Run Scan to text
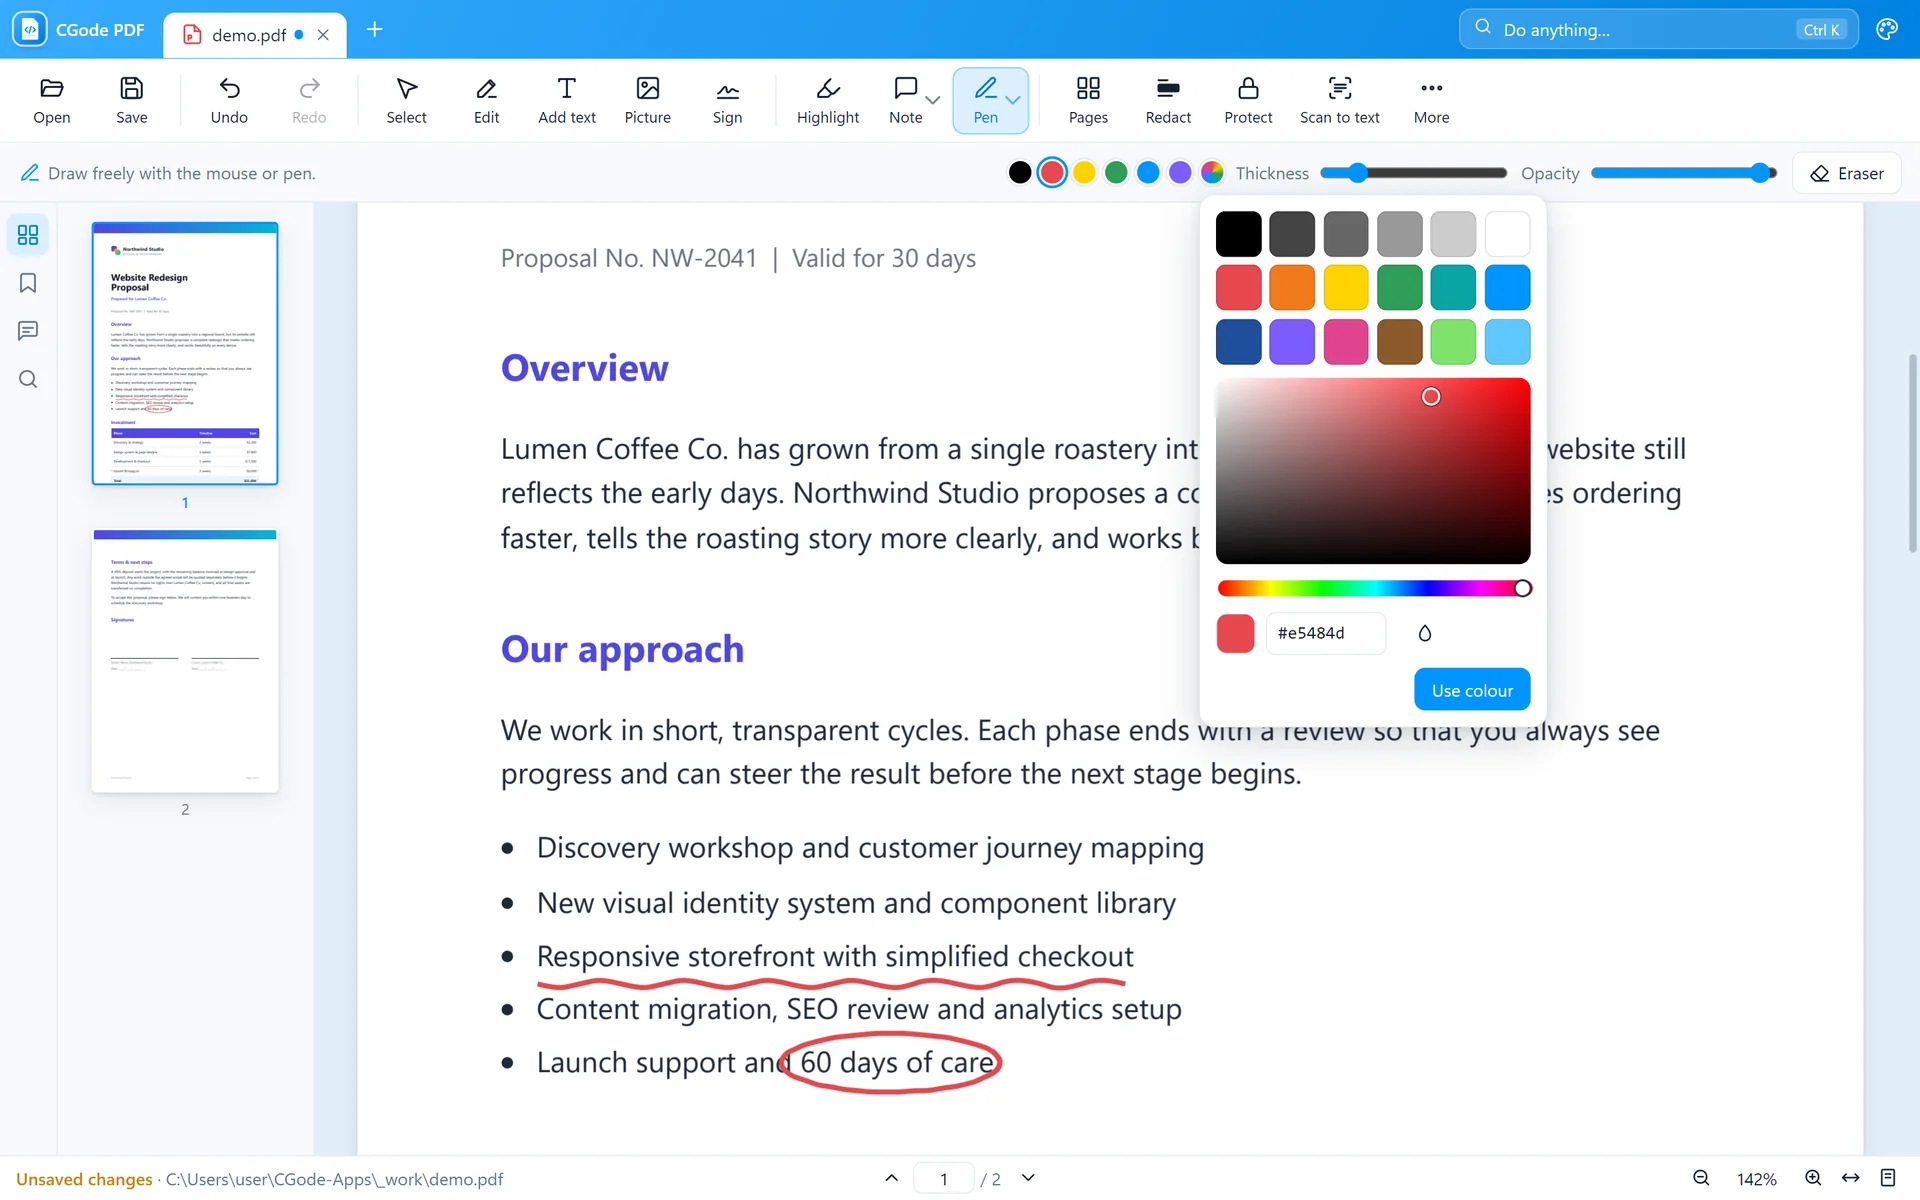 click(x=1339, y=100)
